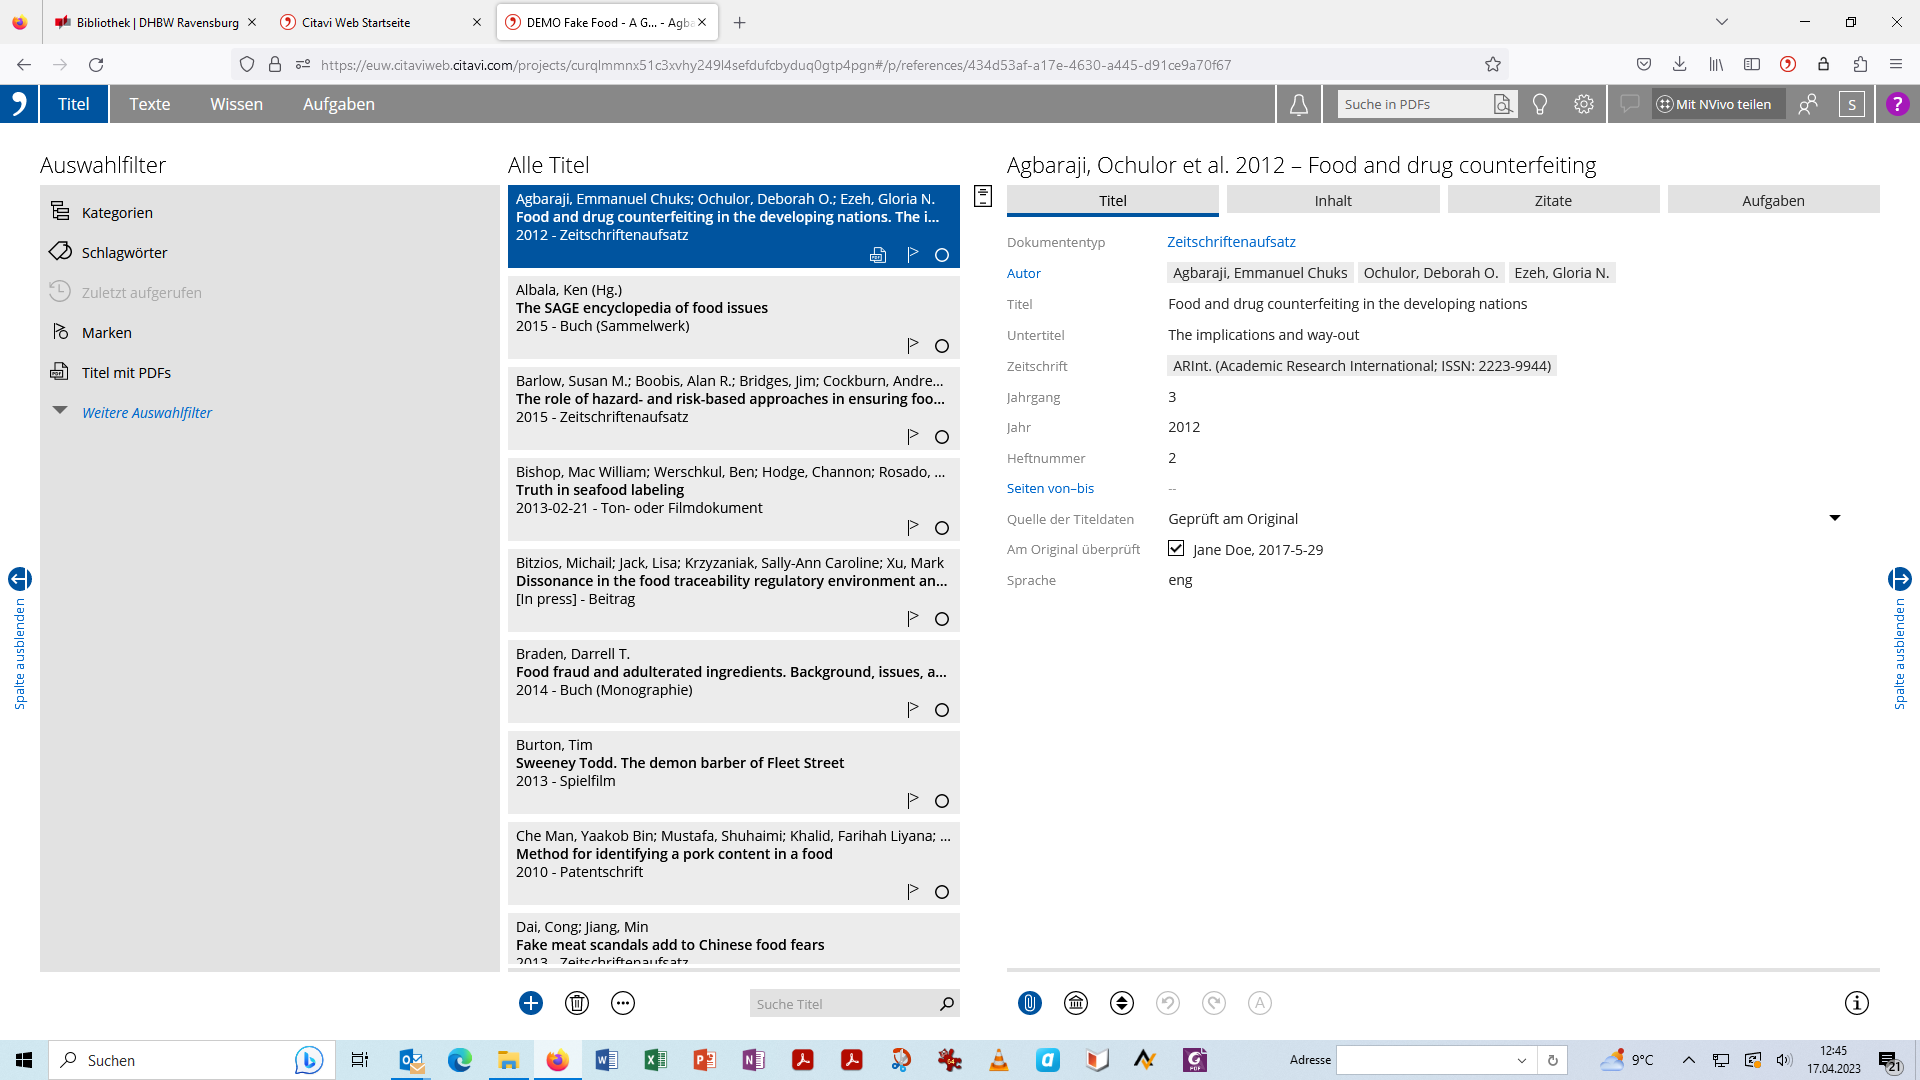Click the Citavi logo icon

(19, 104)
